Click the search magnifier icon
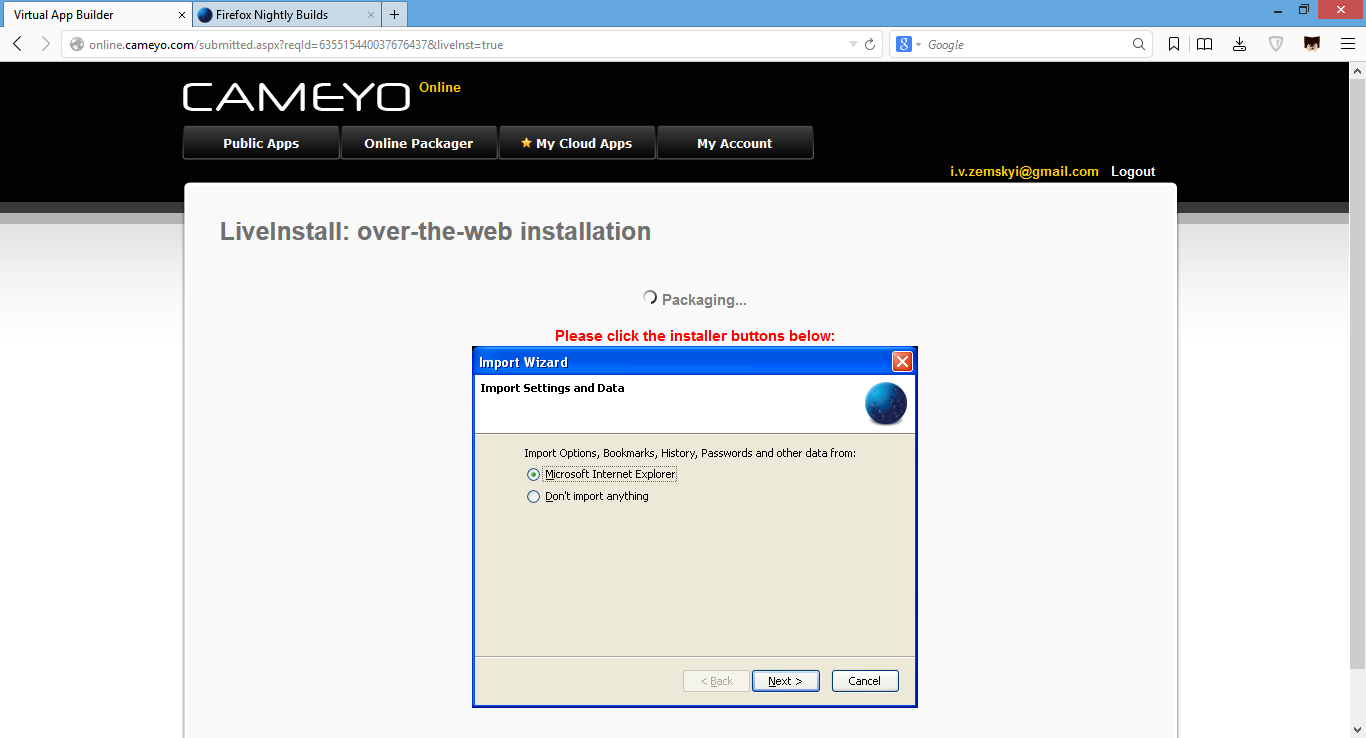This screenshot has width=1366, height=738. [x=1139, y=44]
